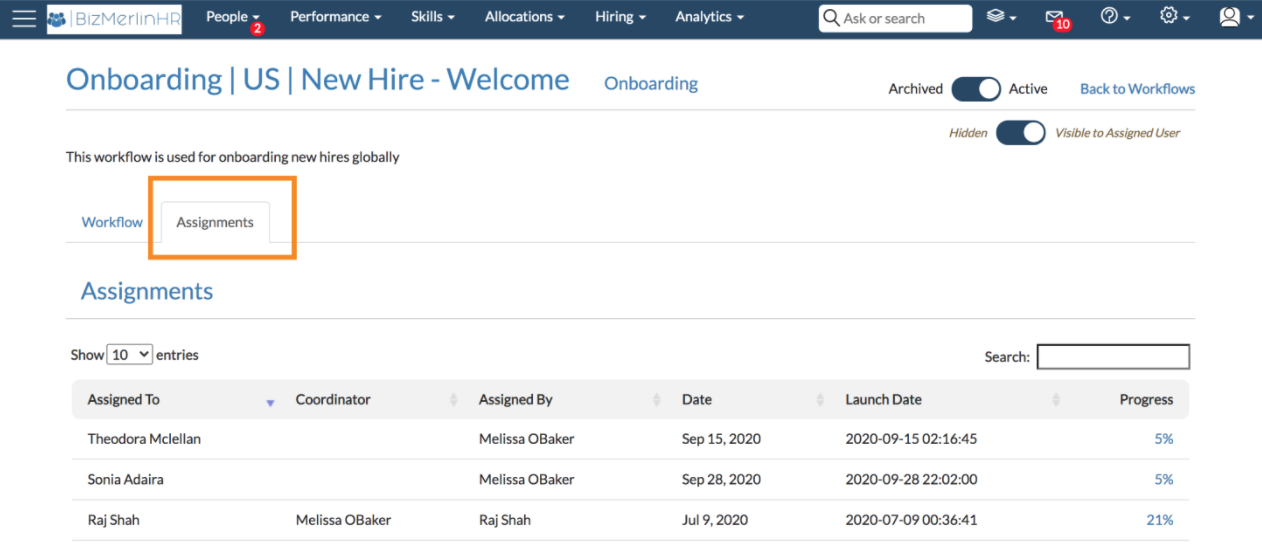Click Melissa OBaker in the Coordinator column
The width and height of the screenshot is (1262, 544).
click(x=343, y=520)
